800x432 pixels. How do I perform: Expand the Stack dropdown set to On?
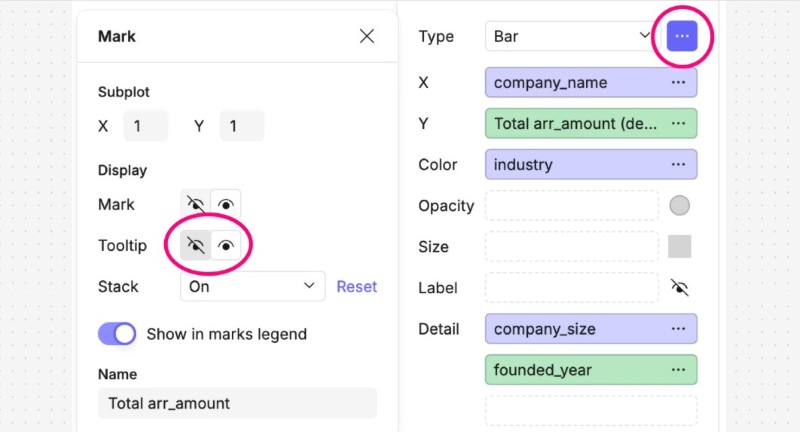tap(252, 287)
